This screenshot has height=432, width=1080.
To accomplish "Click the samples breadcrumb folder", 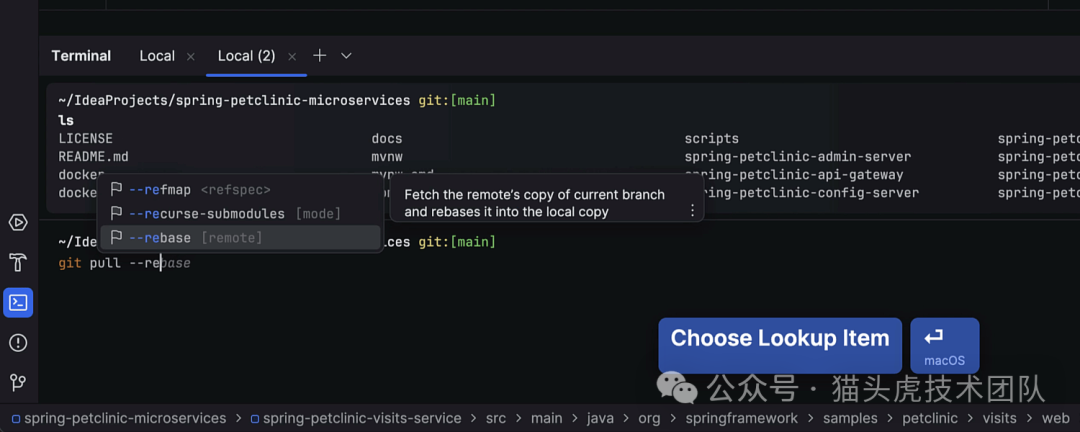I will (850, 419).
